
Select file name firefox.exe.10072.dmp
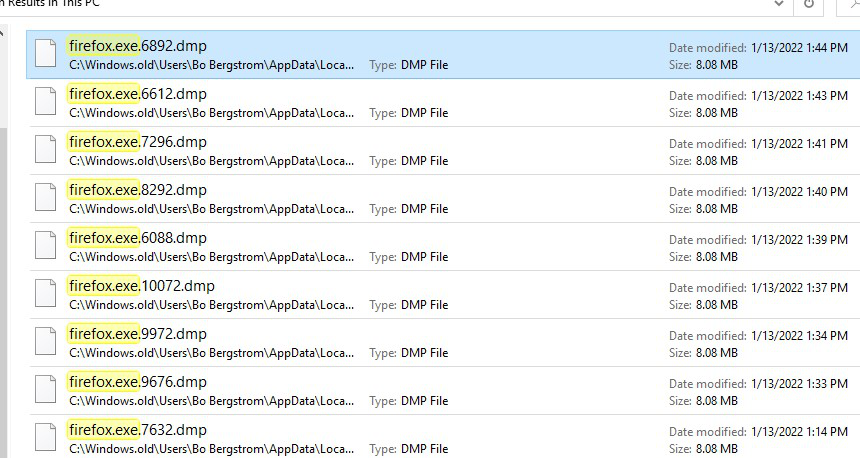(142, 286)
